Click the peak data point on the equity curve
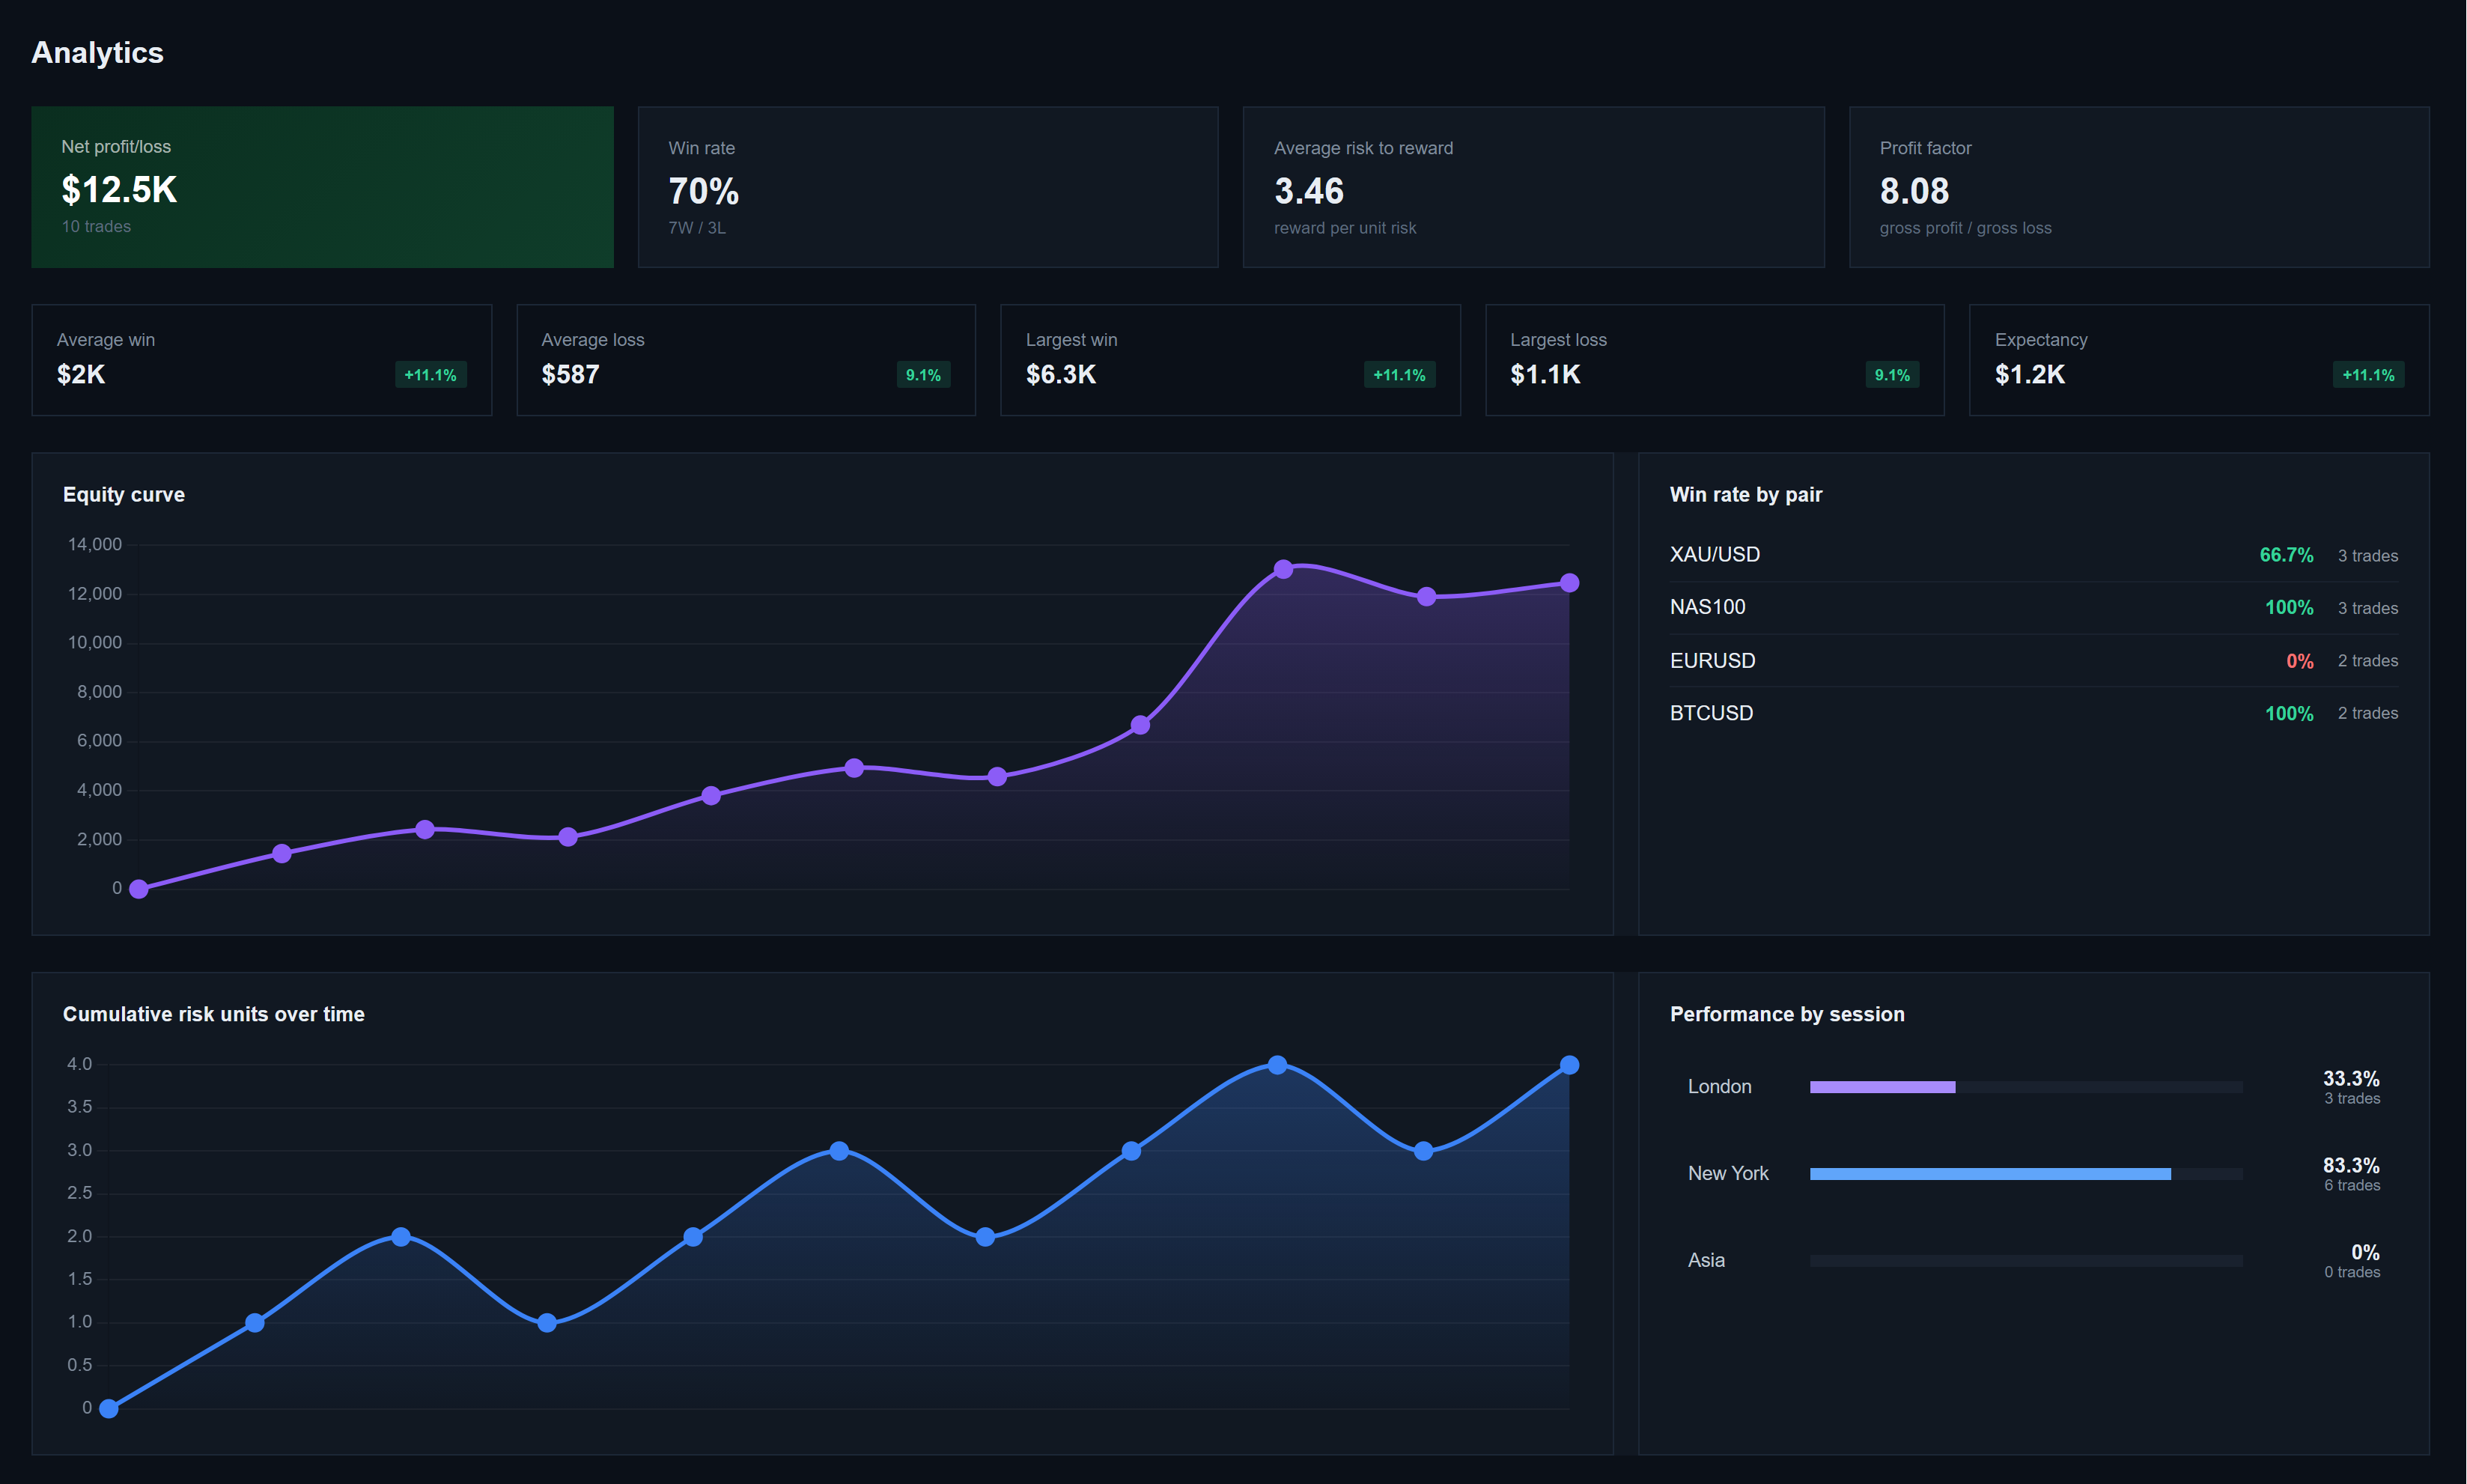Viewport: 2467px width, 1484px height. click(x=1284, y=569)
